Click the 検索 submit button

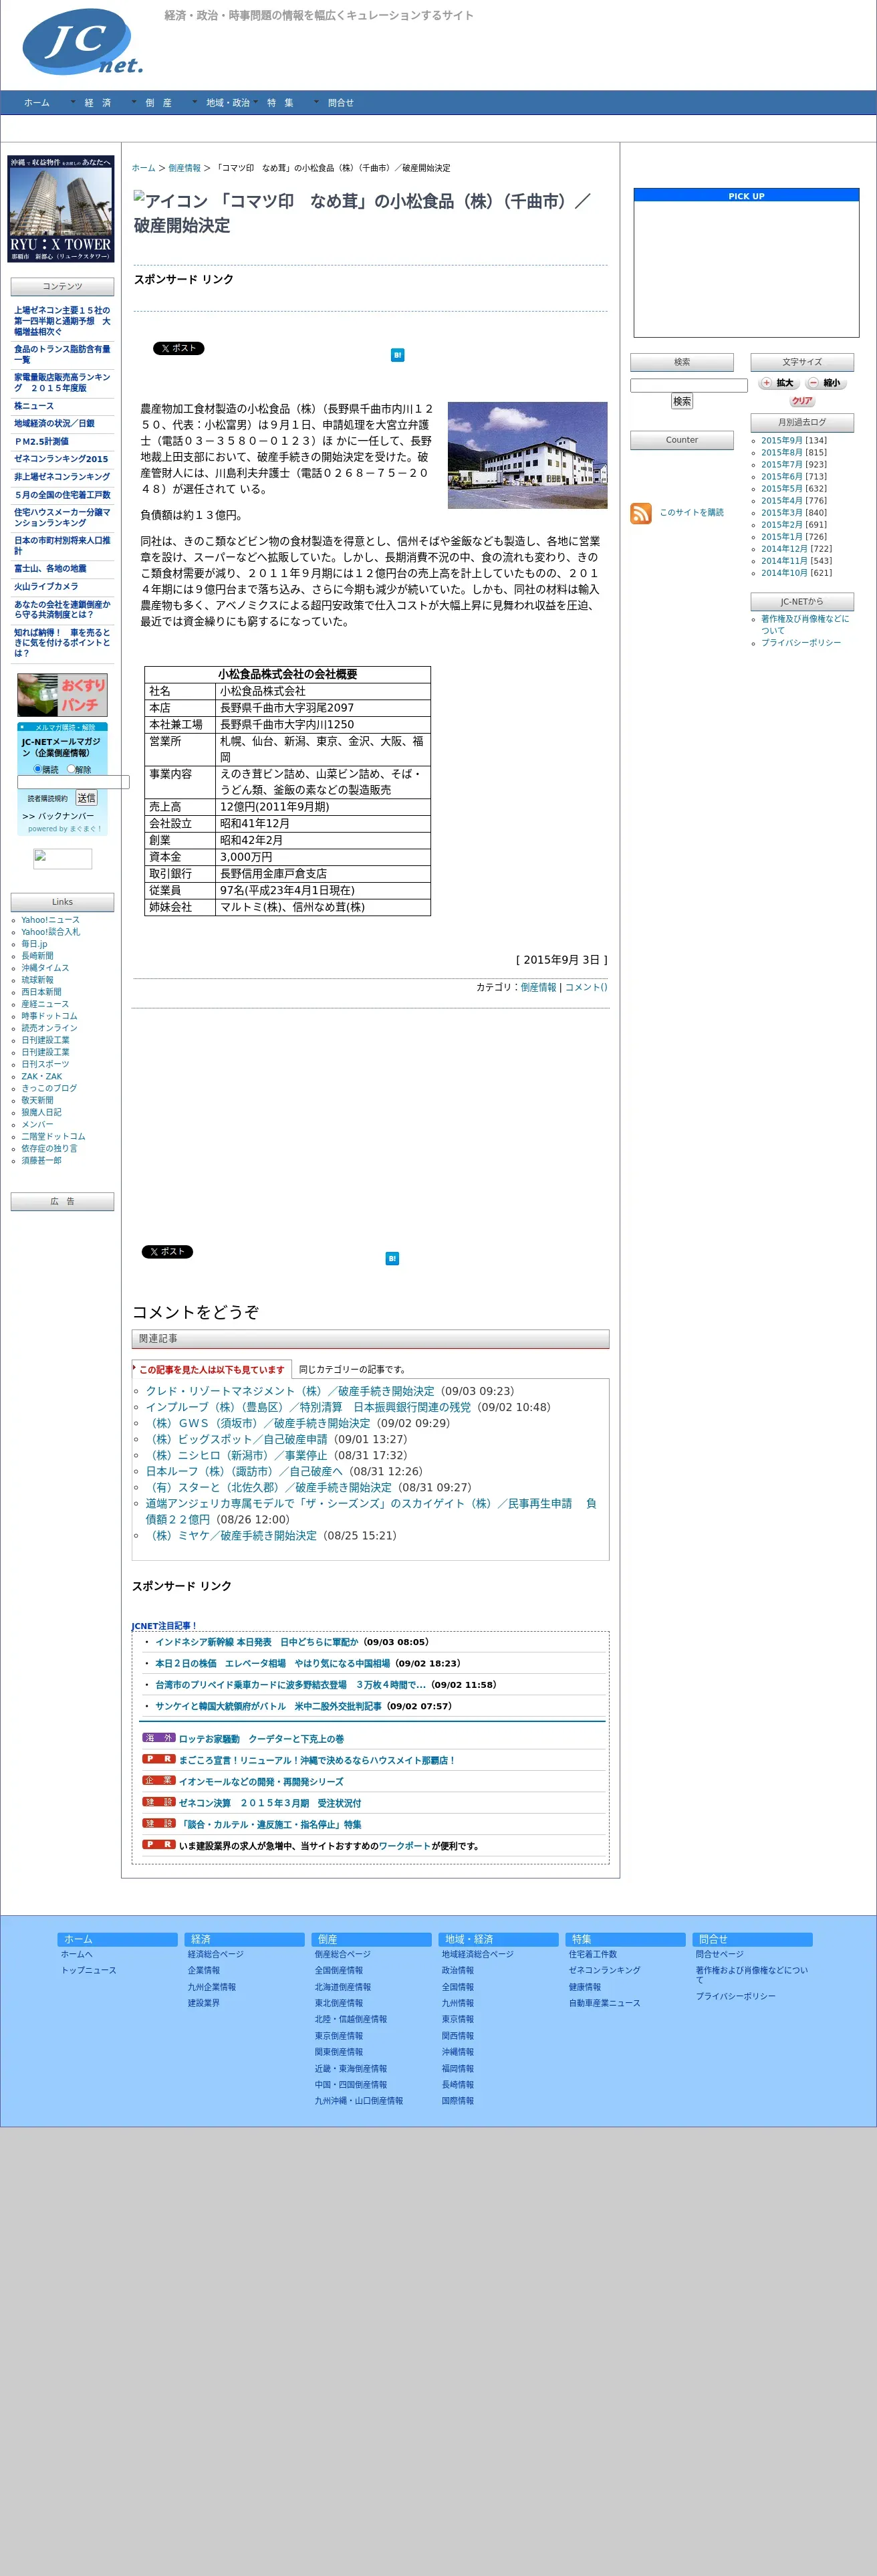[x=682, y=401]
